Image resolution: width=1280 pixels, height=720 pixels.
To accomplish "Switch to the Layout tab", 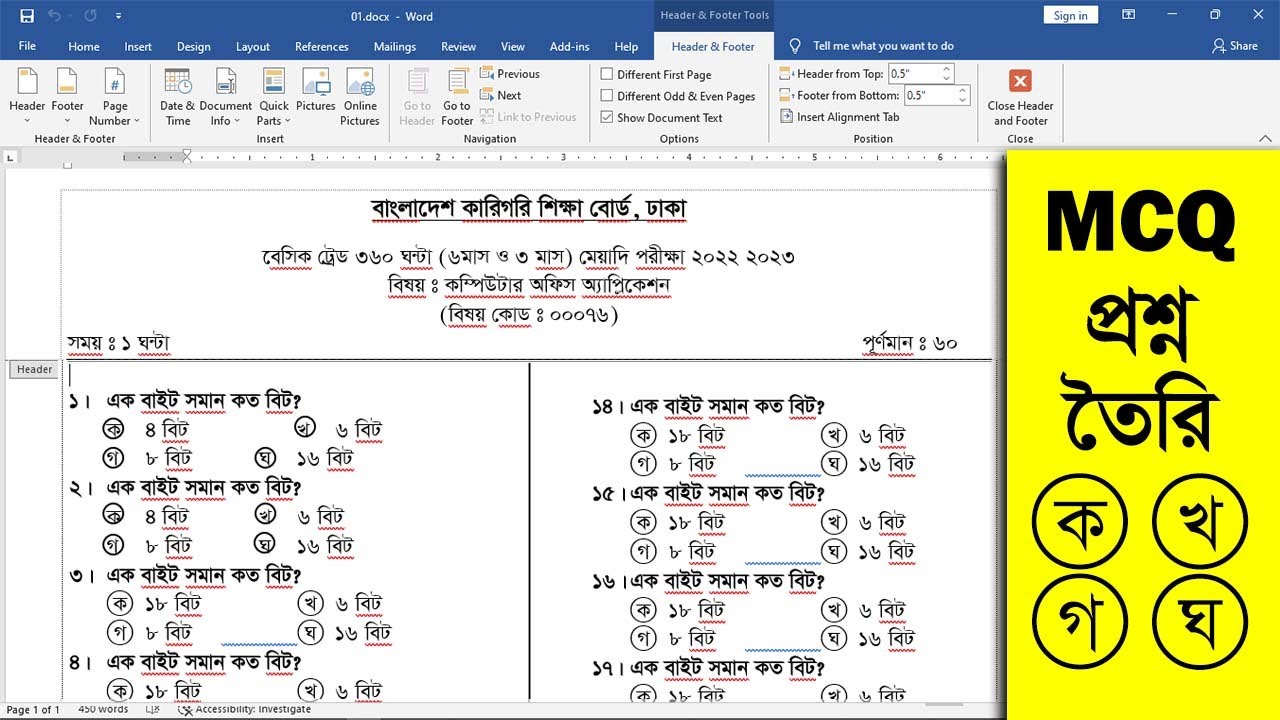I will (x=253, y=46).
